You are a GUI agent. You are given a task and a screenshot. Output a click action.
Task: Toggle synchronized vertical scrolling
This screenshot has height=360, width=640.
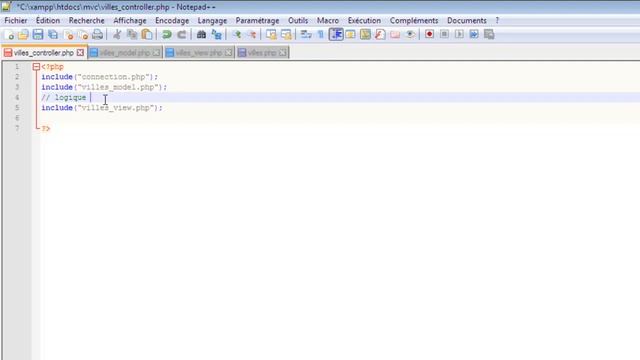pyautogui.click(x=271, y=35)
